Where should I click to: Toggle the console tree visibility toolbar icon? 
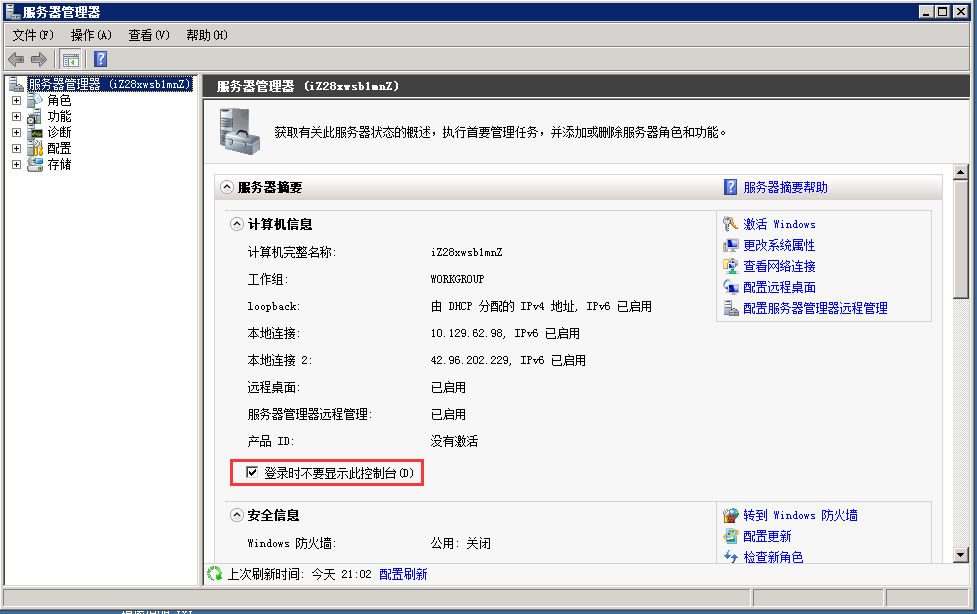coord(70,58)
